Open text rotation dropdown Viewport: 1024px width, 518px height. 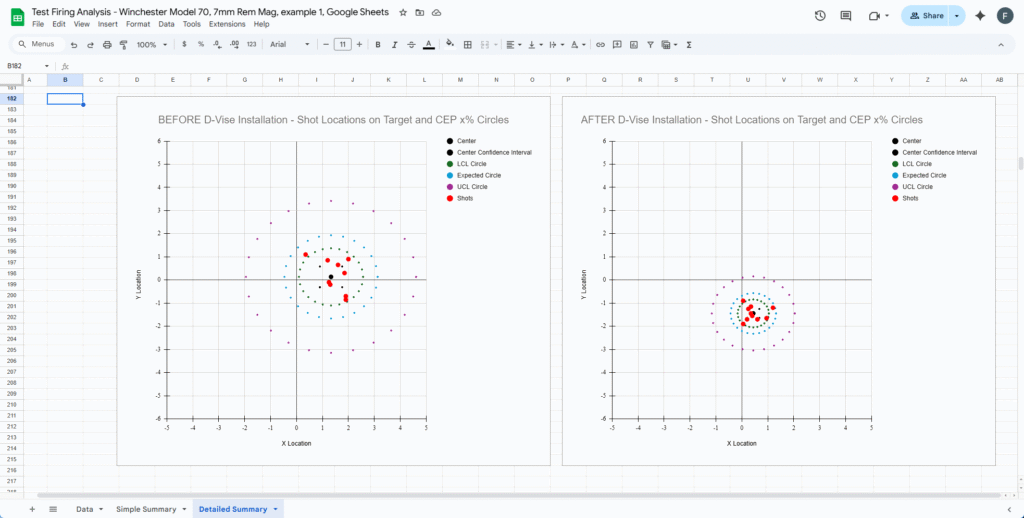click(577, 44)
